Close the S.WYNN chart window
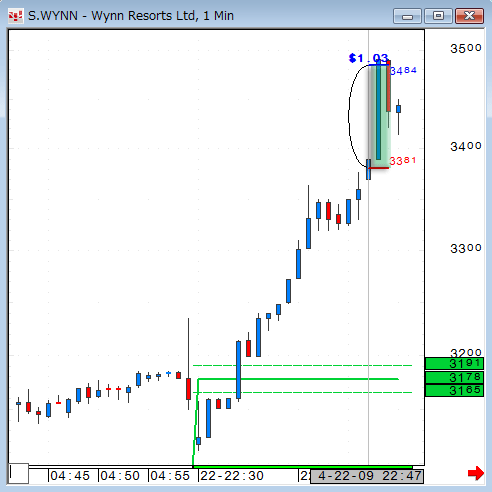Viewport: 492px width, 492px height. pyautogui.click(x=469, y=16)
